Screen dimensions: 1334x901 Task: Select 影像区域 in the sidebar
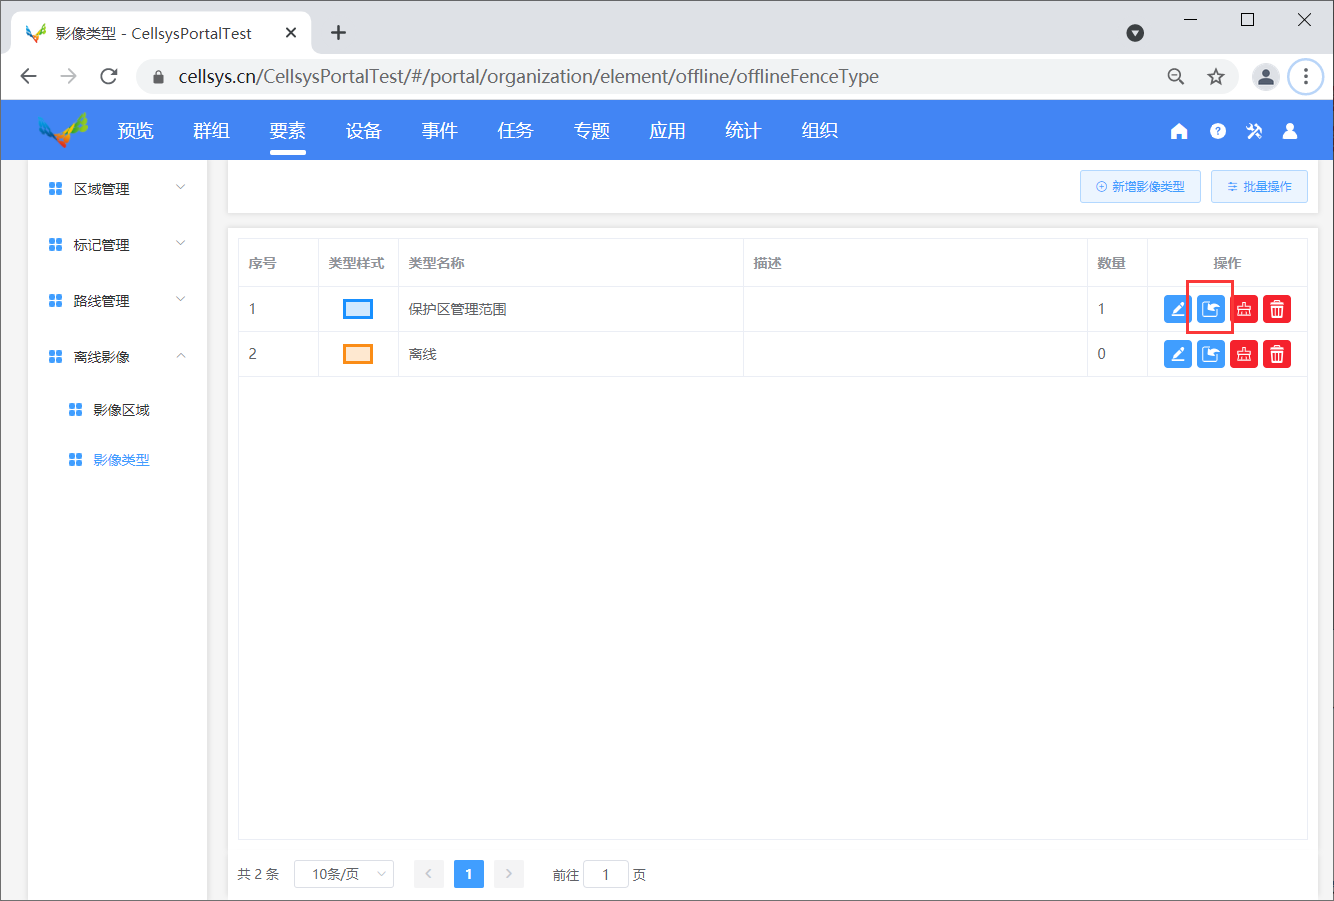[x=121, y=410]
